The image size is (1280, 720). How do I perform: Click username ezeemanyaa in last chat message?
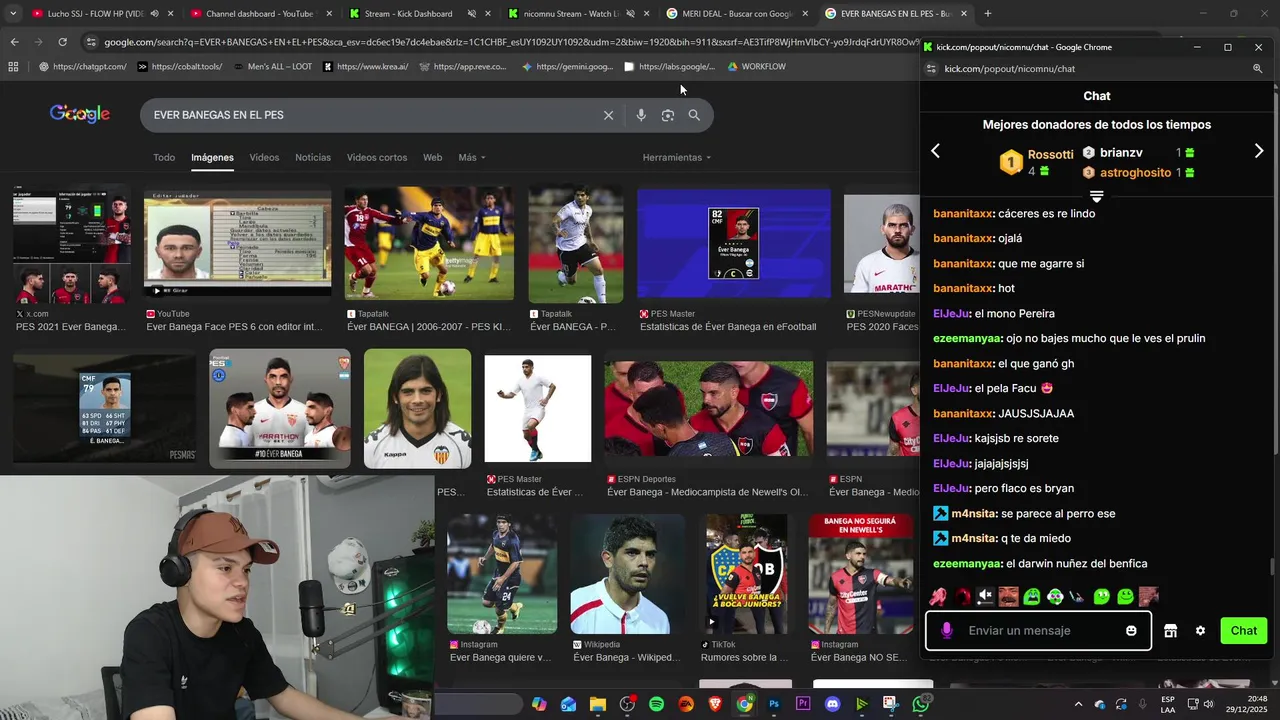(967, 564)
